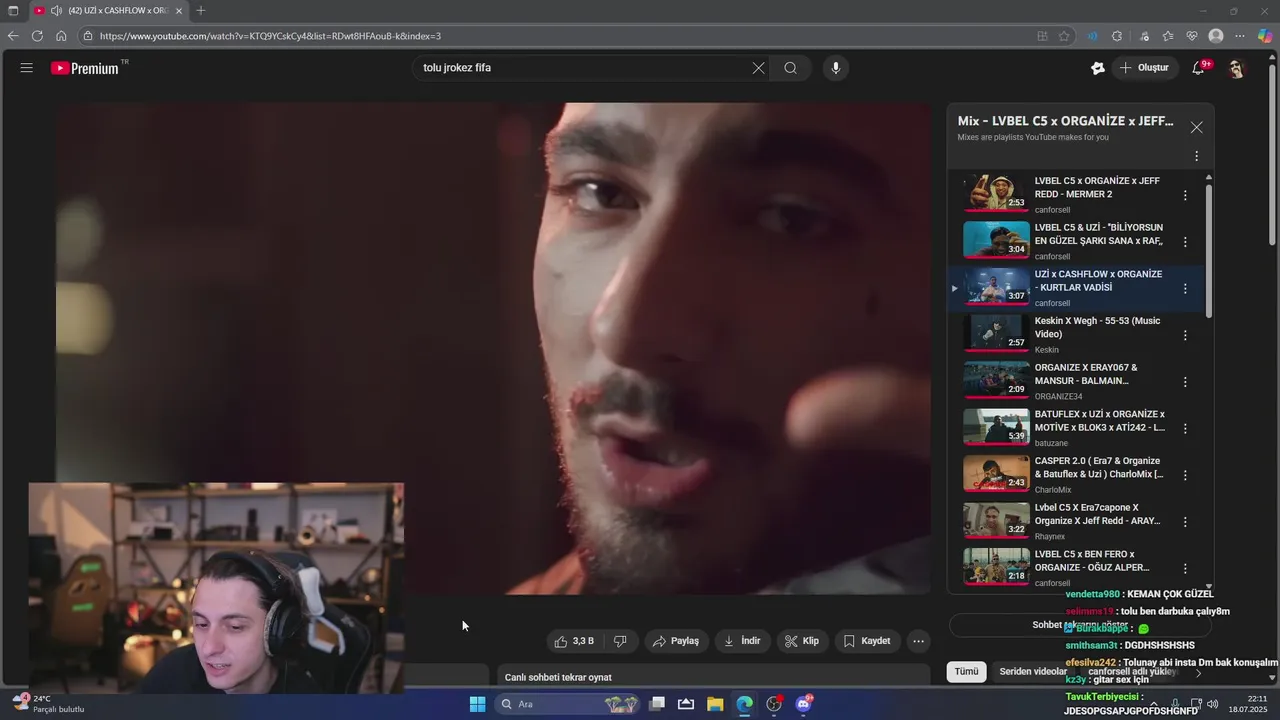Screen dimensions: 1280x720
Task: Close the UZİ x CASHFLOW browser tab
Action: click(179, 11)
